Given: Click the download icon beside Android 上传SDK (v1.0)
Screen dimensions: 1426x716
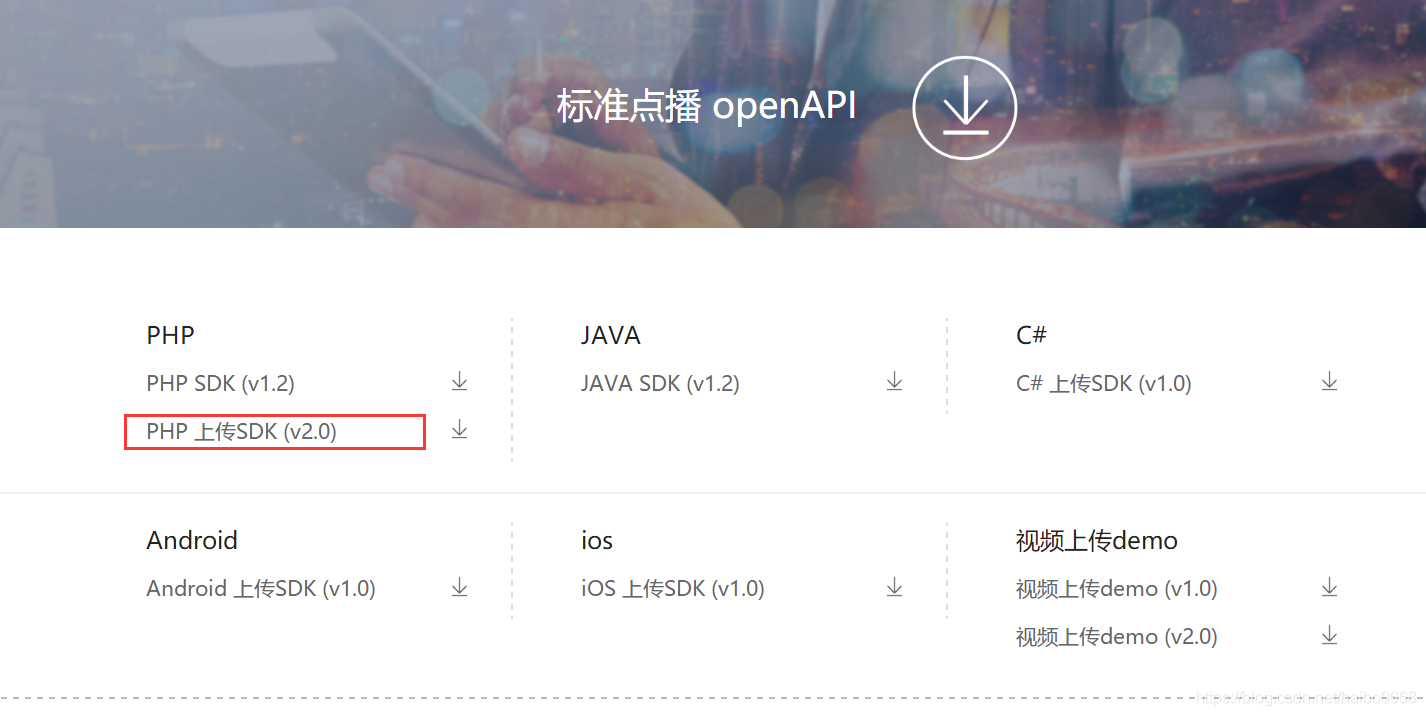Looking at the screenshot, I should pyautogui.click(x=459, y=587).
